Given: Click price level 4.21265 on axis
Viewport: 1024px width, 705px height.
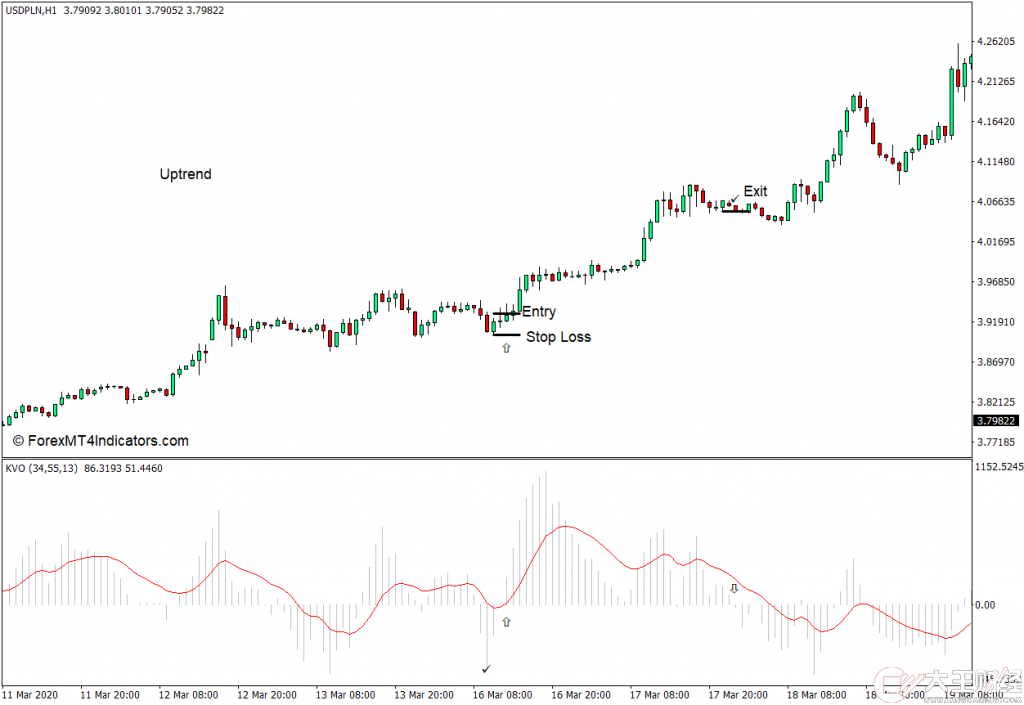Looking at the screenshot, I should pyautogui.click(x=996, y=81).
